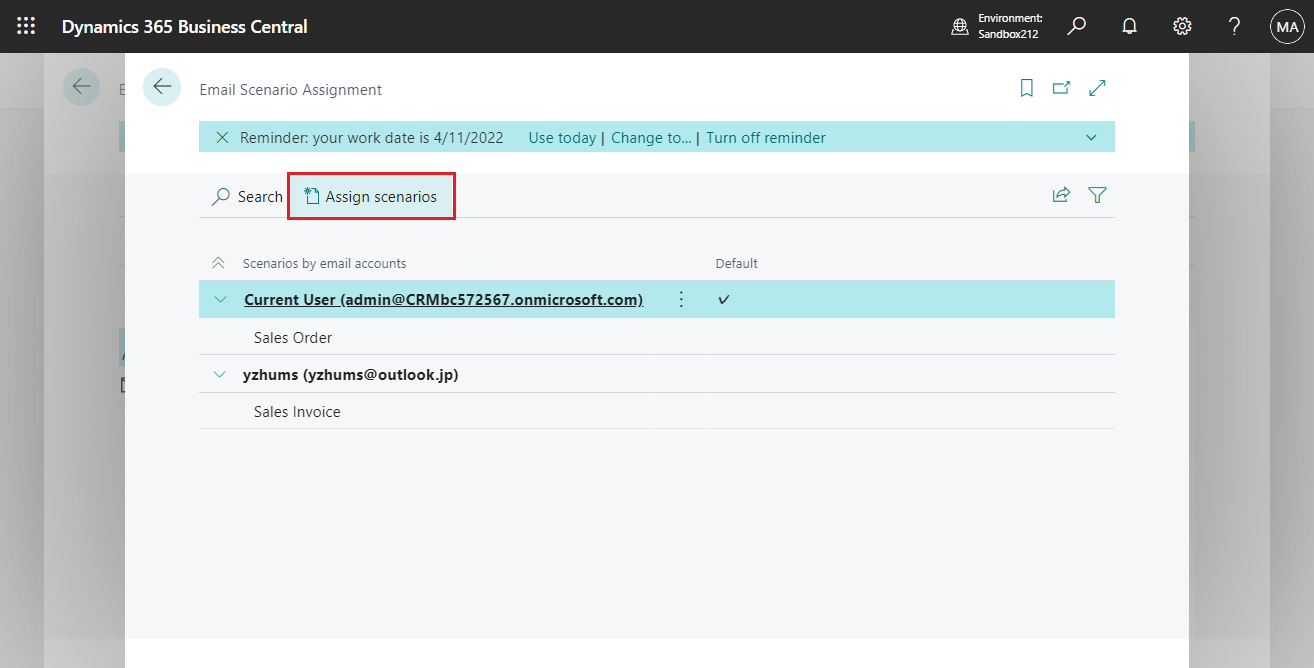The width and height of the screenshot is (1314, 668).
Task: Collapse the Current User account scenarios
Action: click(x=219, y=298)
